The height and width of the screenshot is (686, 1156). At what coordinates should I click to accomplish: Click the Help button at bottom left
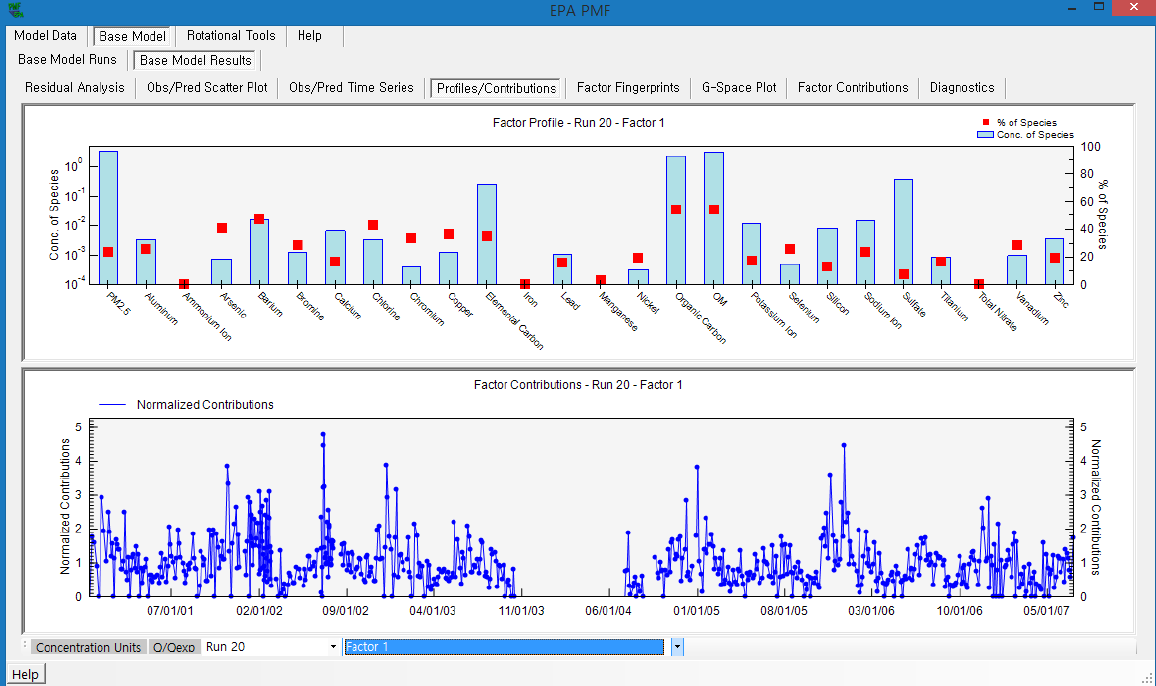tap(26, 674)
